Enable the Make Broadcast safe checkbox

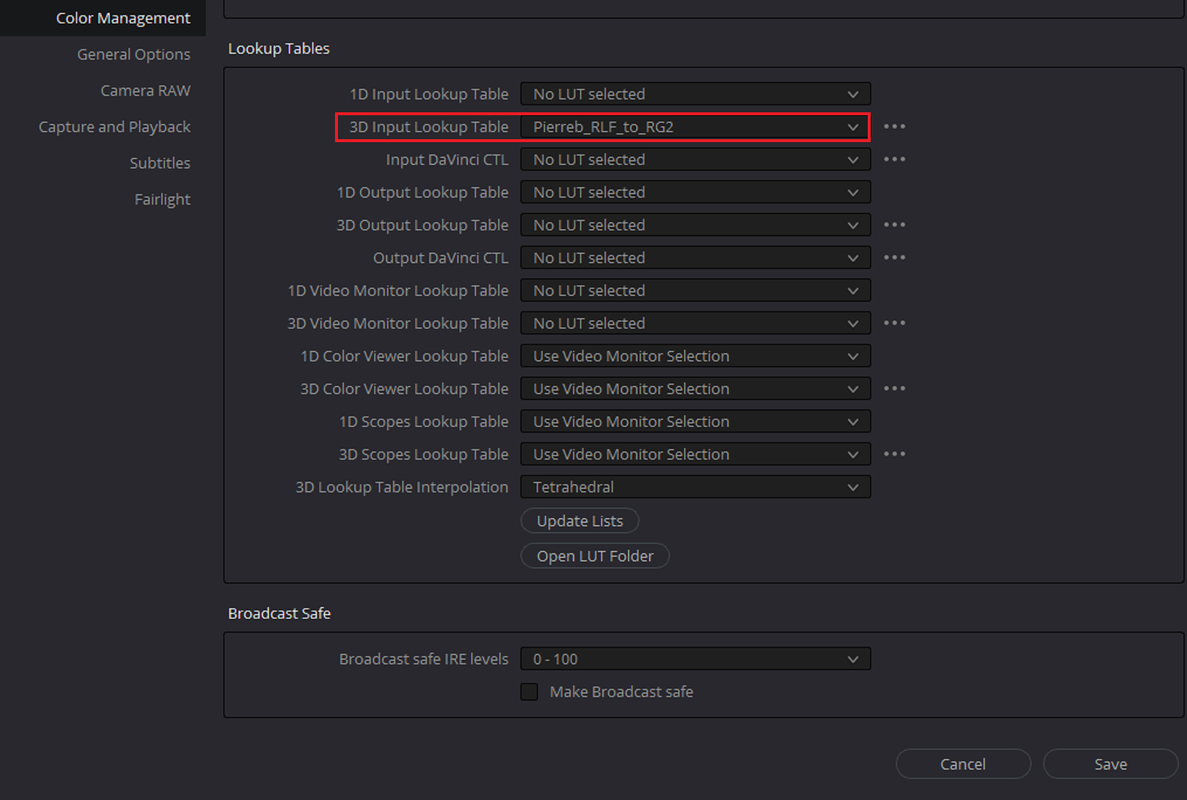529,692
